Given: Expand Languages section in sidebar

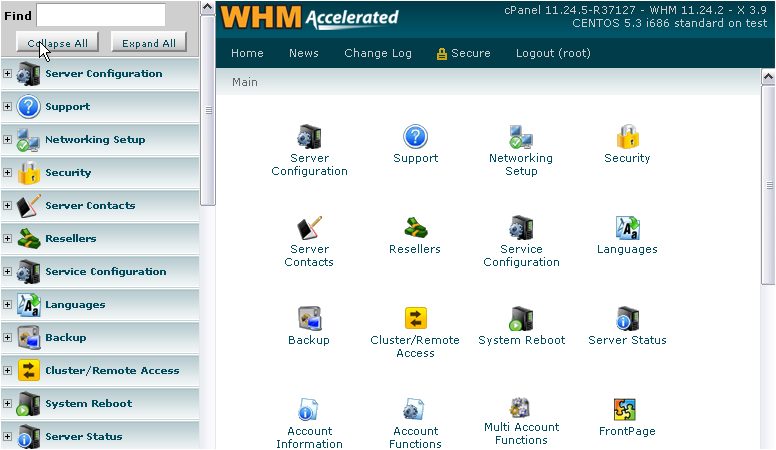Looking at the screenshot, I should coord(7,304).
